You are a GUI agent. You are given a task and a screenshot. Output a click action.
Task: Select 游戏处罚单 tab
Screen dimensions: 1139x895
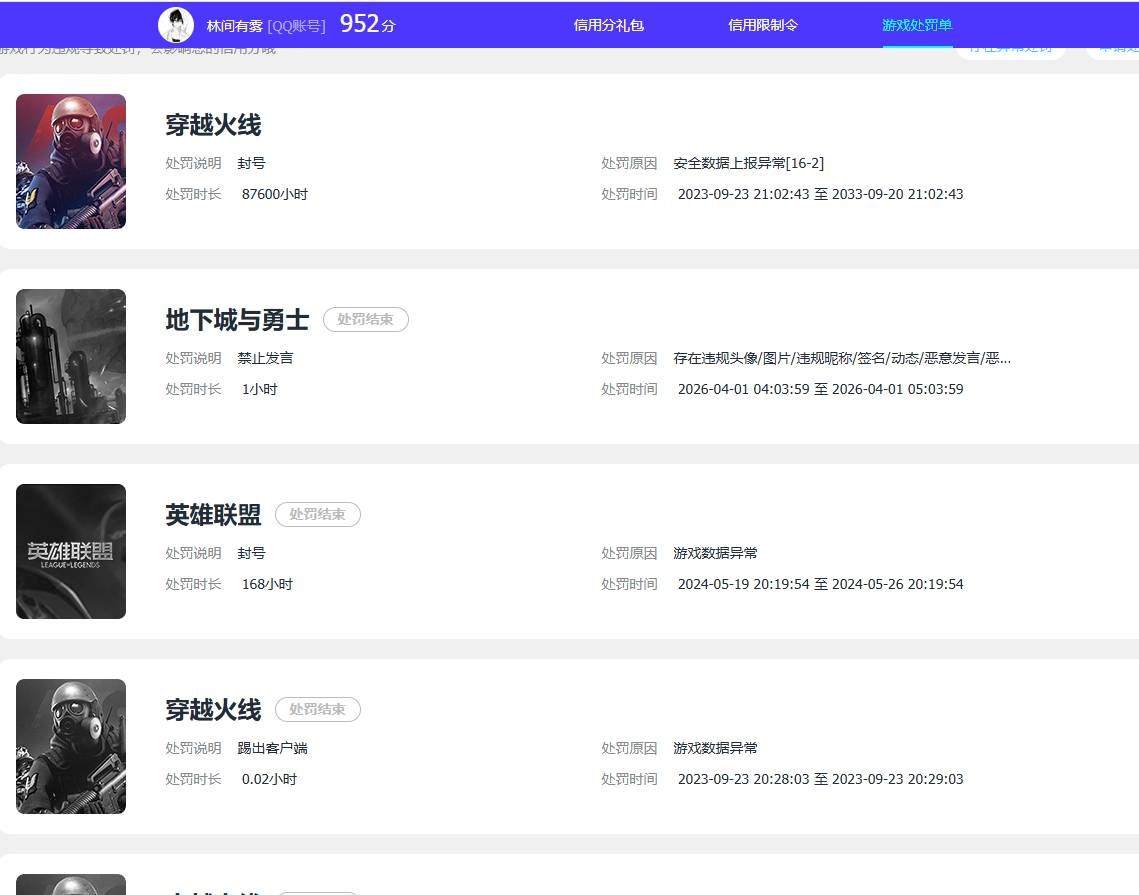pos(917,25)
